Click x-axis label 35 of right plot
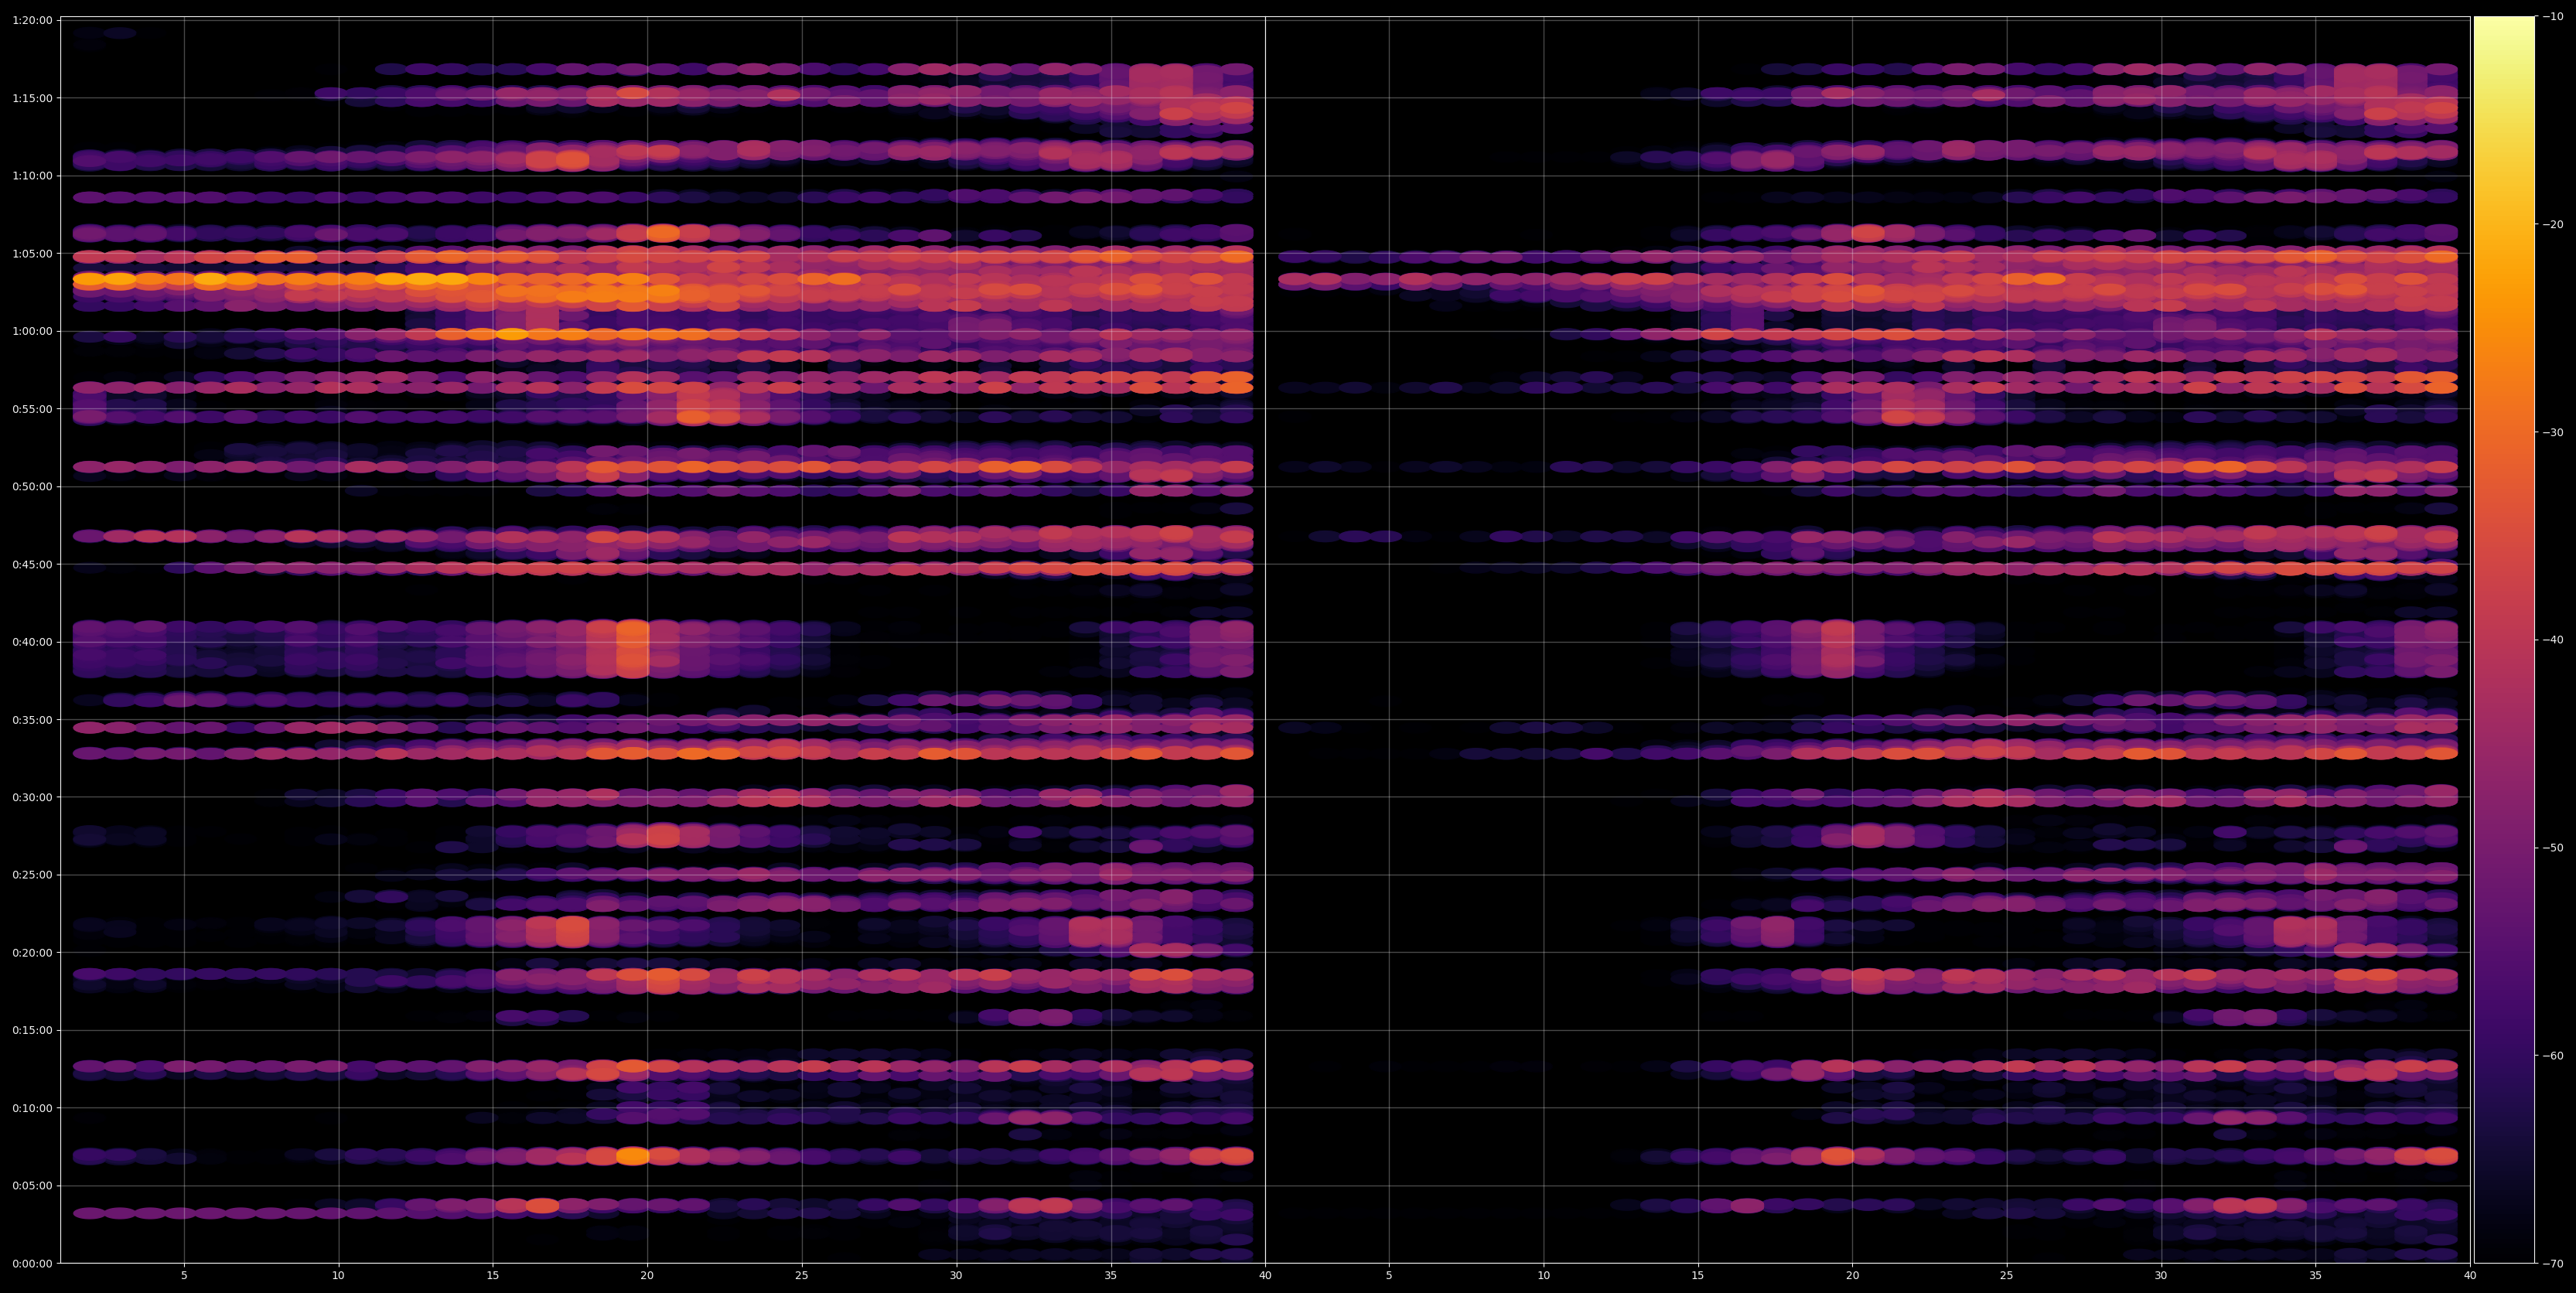 (x=2316, y=1276)
